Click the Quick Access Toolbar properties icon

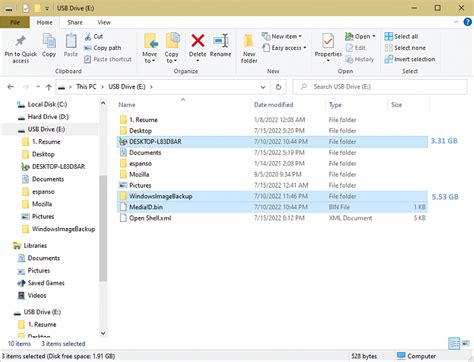pyautogui.click(x=26, y=8)
